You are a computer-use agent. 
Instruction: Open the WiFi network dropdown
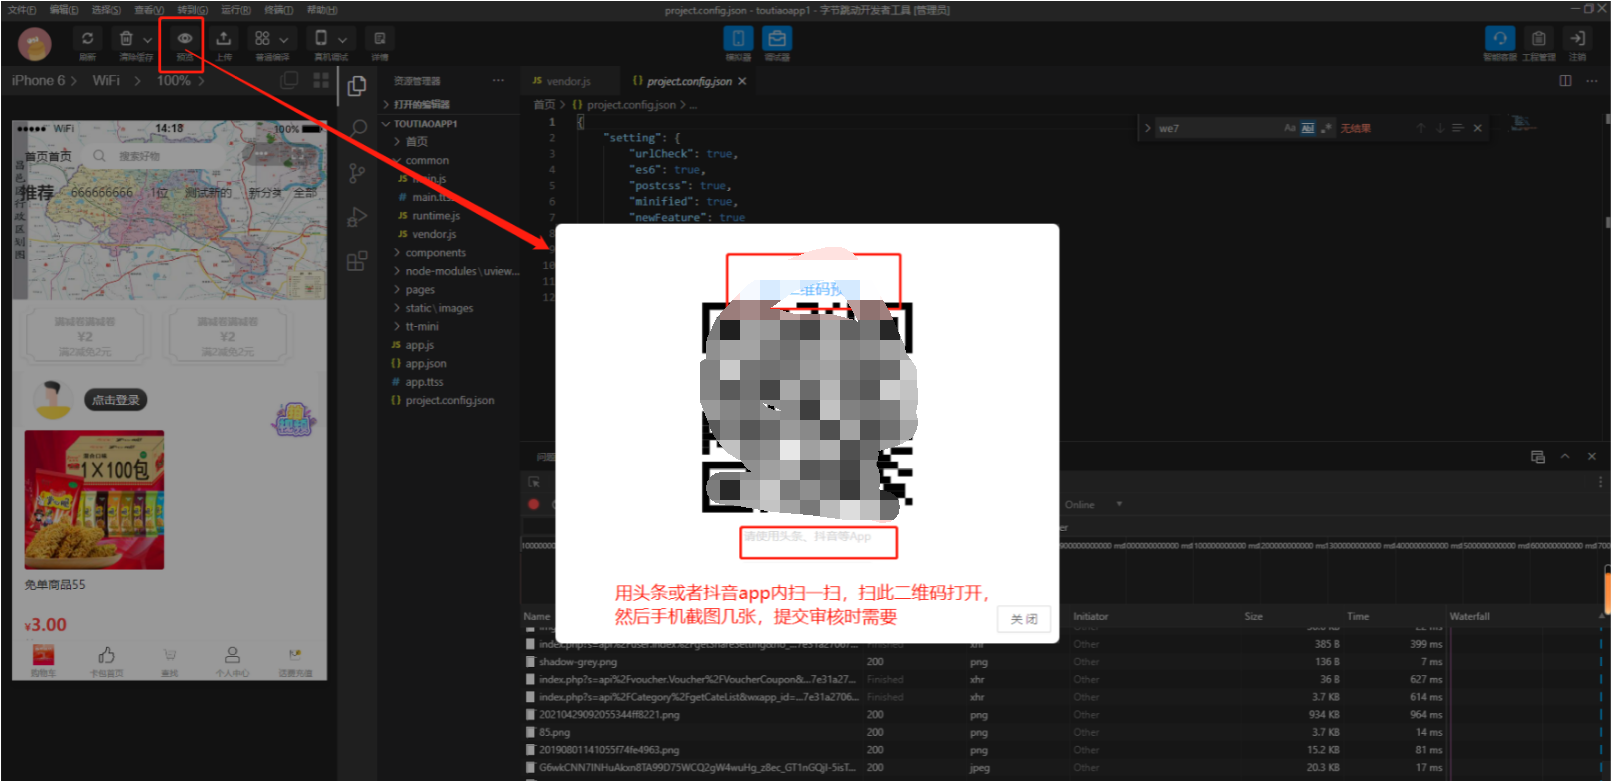point(116,80)
